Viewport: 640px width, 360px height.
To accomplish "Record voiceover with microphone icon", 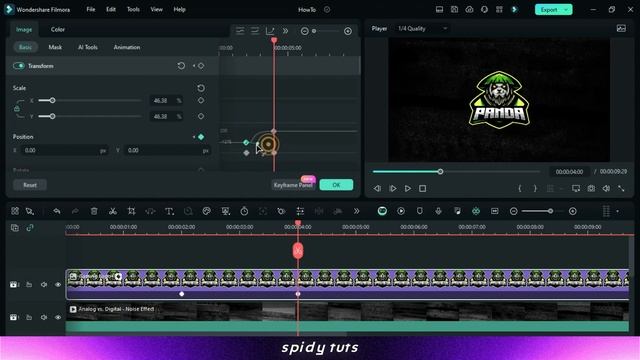I will [x=438, y=211].
